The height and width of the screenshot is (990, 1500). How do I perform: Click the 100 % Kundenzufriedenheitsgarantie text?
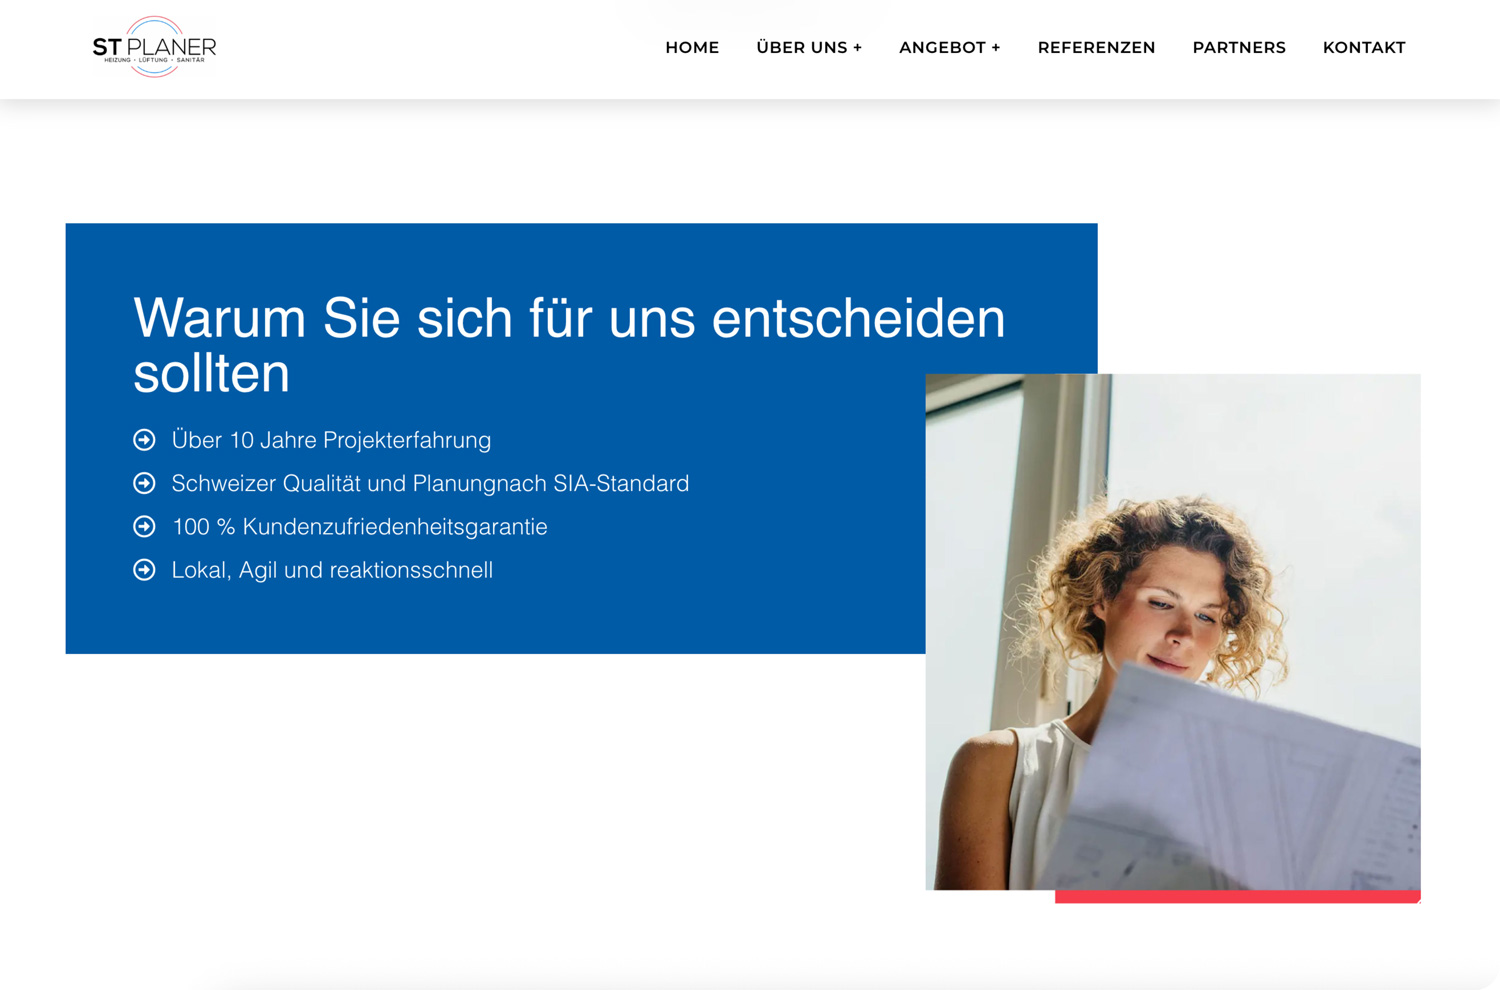(359, 526)
